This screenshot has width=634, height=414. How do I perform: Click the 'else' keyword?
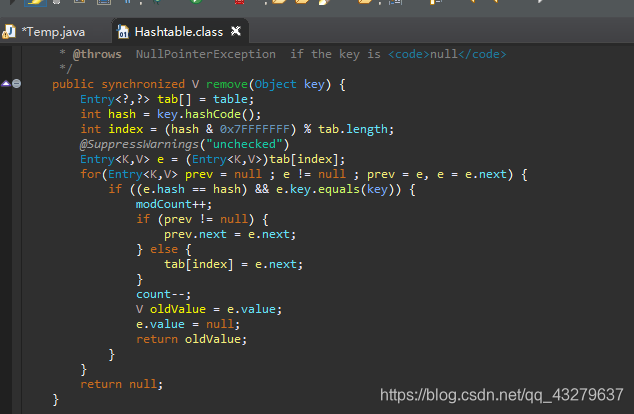[164, 249]
